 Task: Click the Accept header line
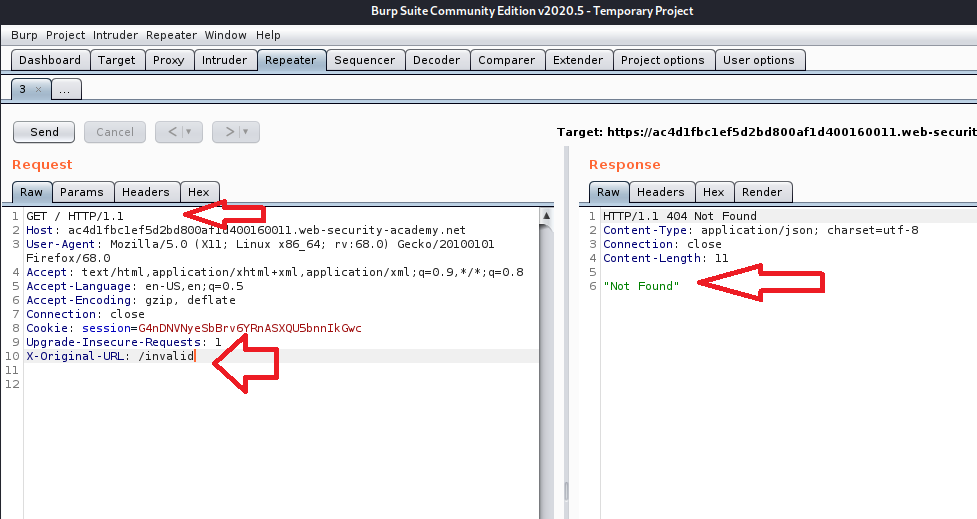275,272
